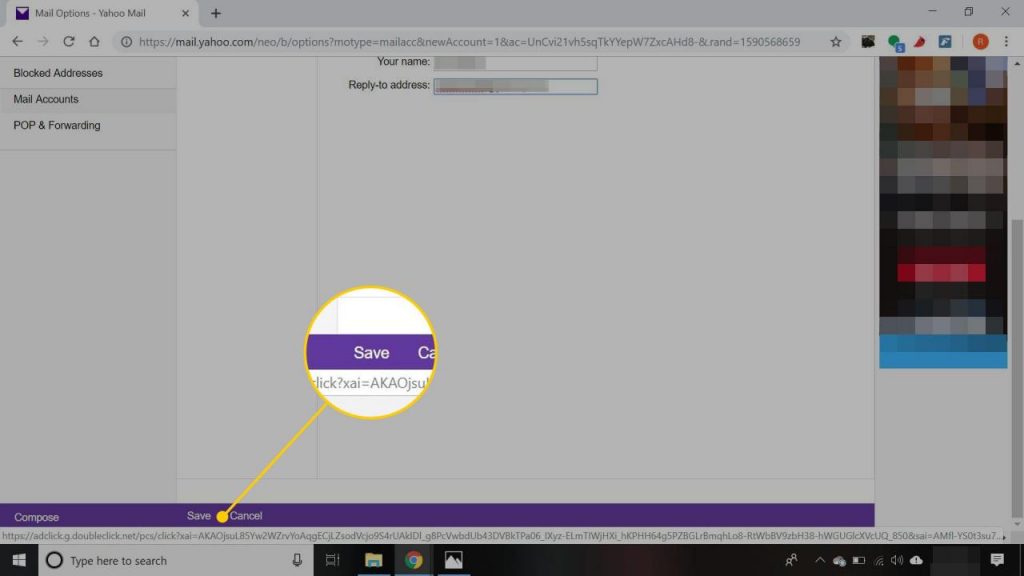The width and height of the screenshot is (1024, 576).
Task: Click the People icon in system tray
Action: click(791, 560)
